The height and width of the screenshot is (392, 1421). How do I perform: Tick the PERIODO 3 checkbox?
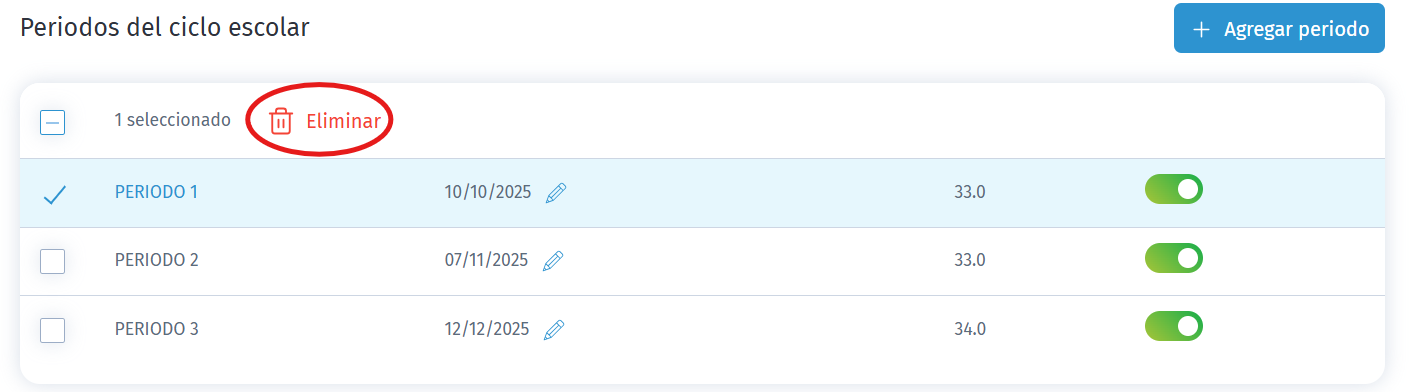coord(52,329)
